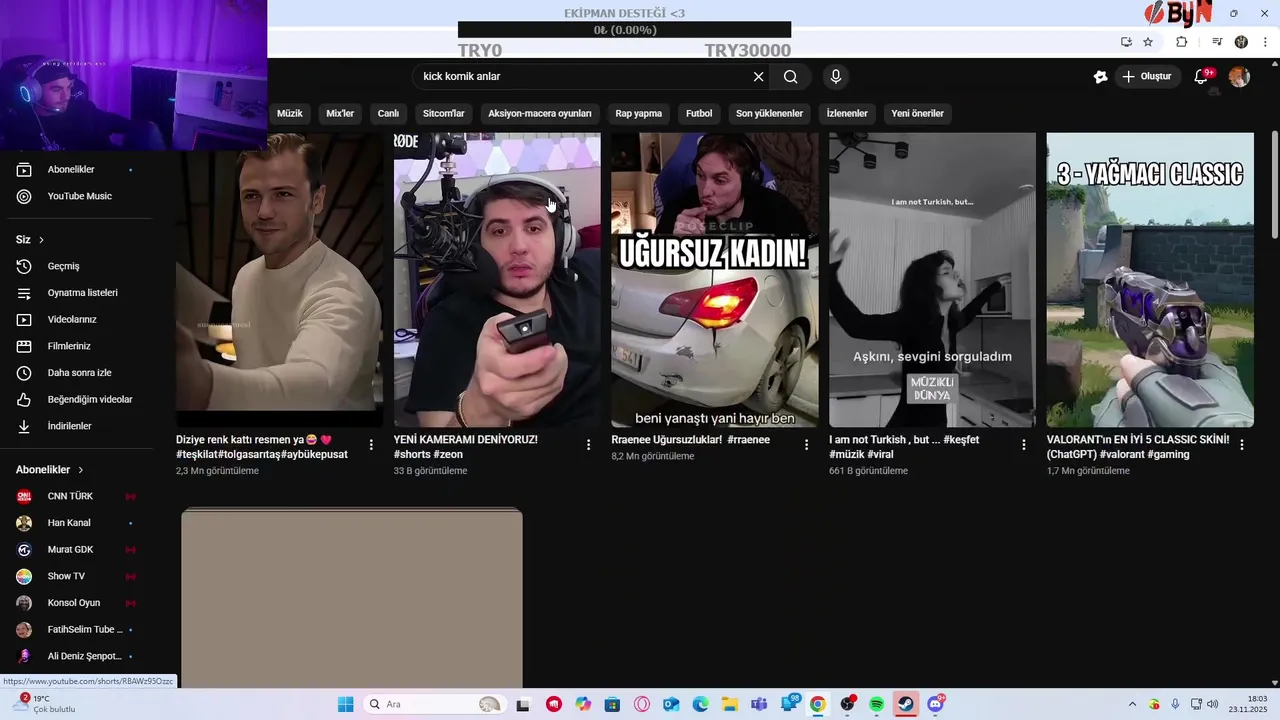
Task: Select the 'Mix'ler' filter chip
Action: 340,113
